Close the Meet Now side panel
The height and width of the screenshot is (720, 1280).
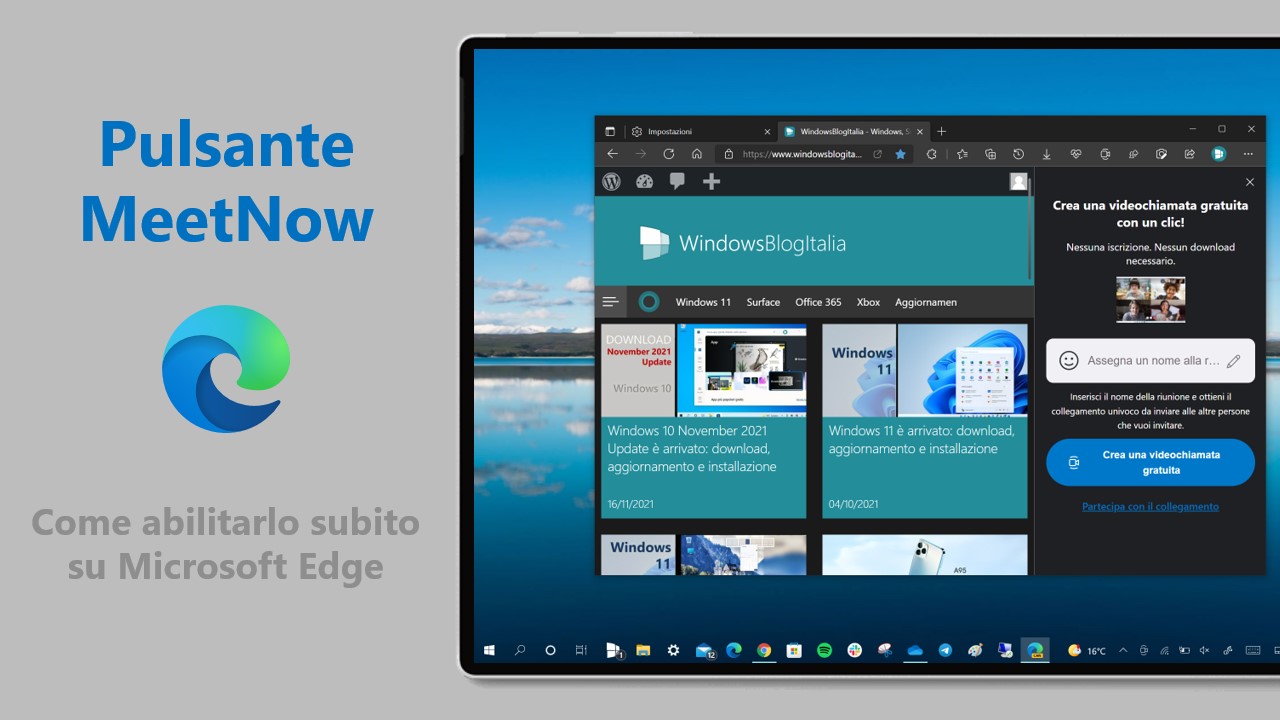click(1249, 182)
